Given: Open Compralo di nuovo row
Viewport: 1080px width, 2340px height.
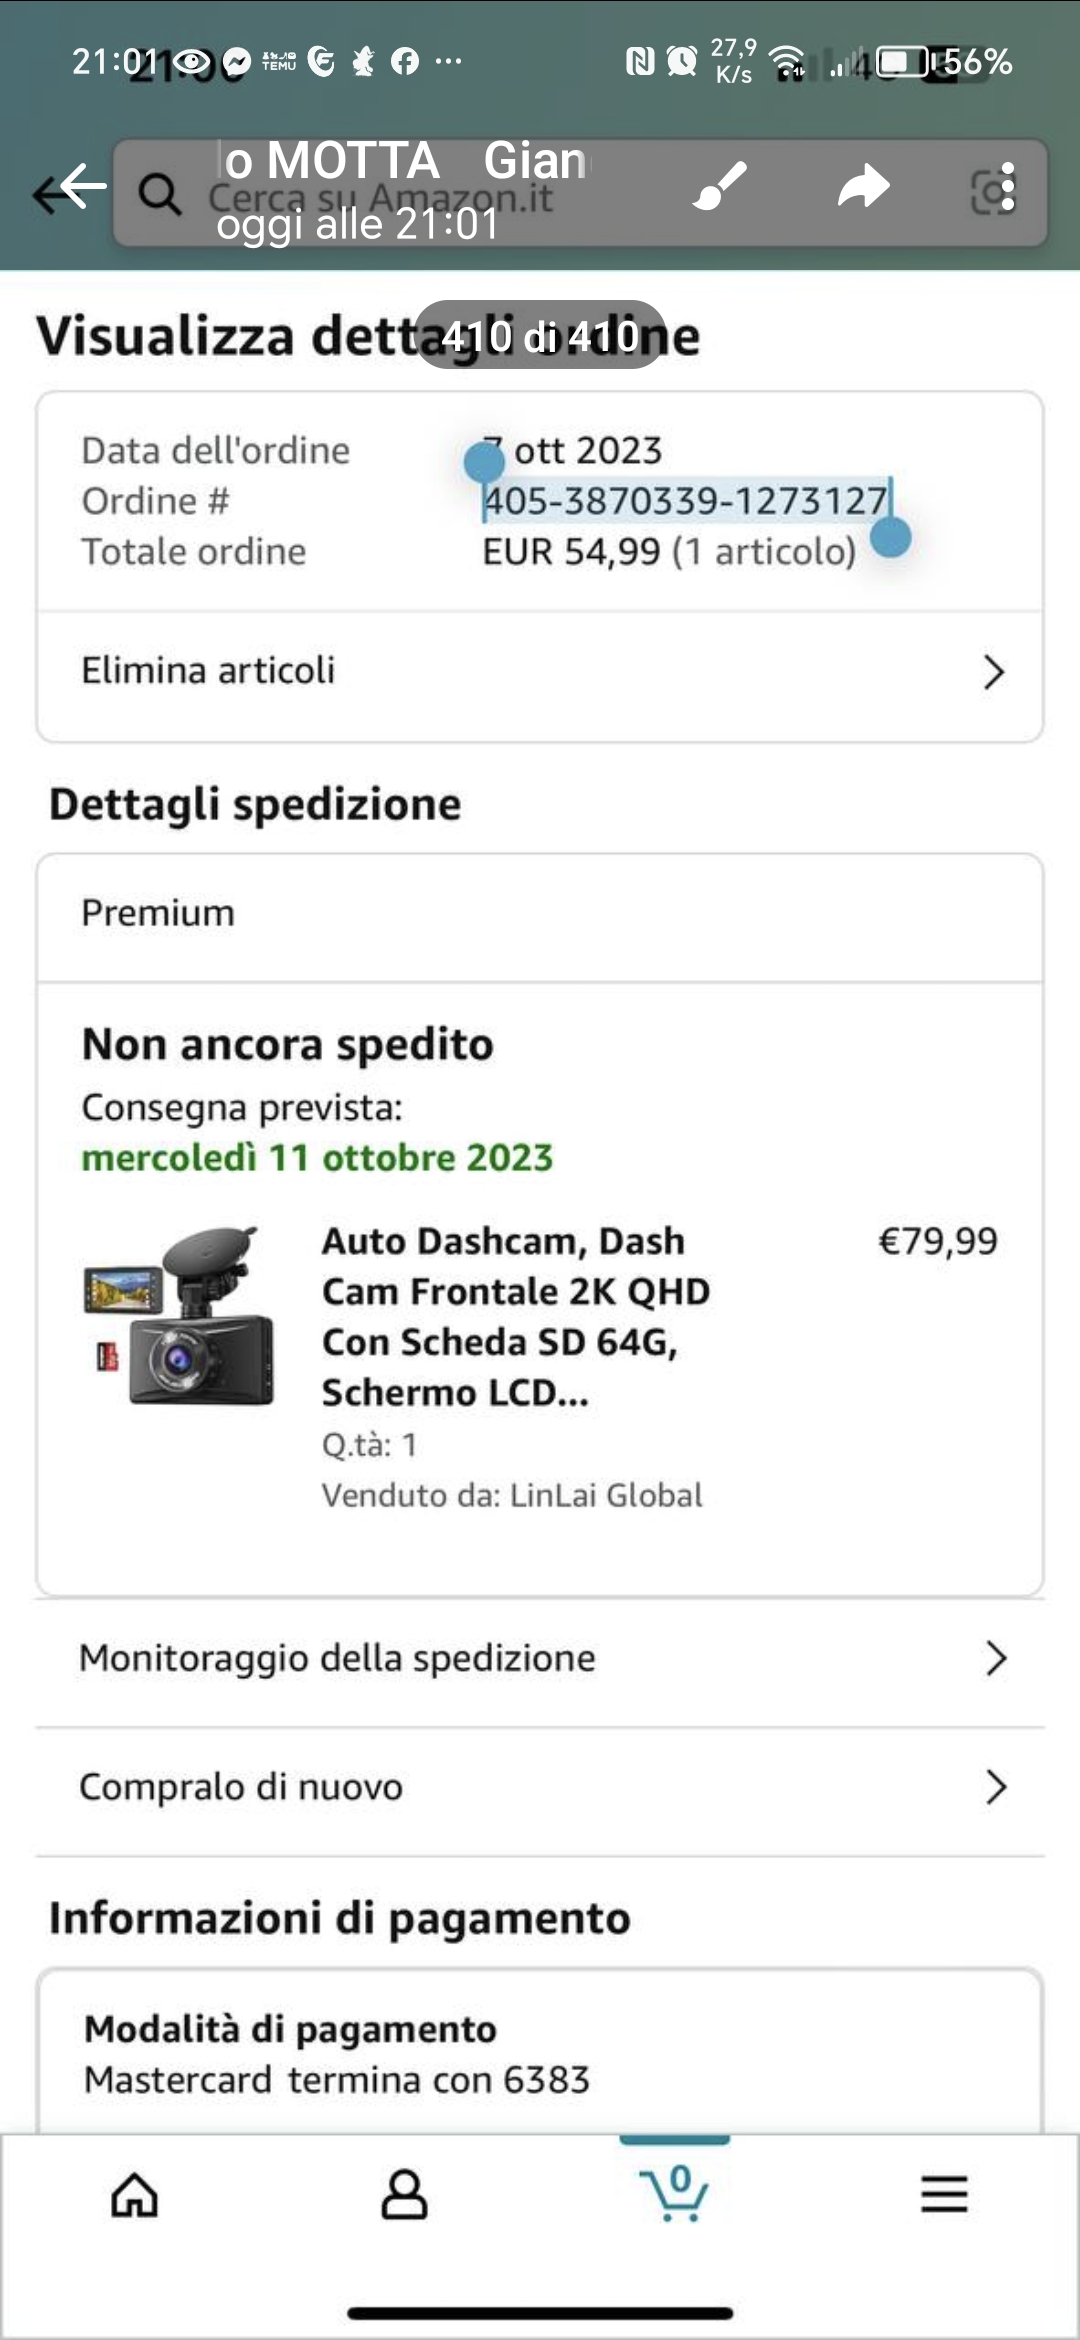Looking at the screenshot, I should (540, 1786).
